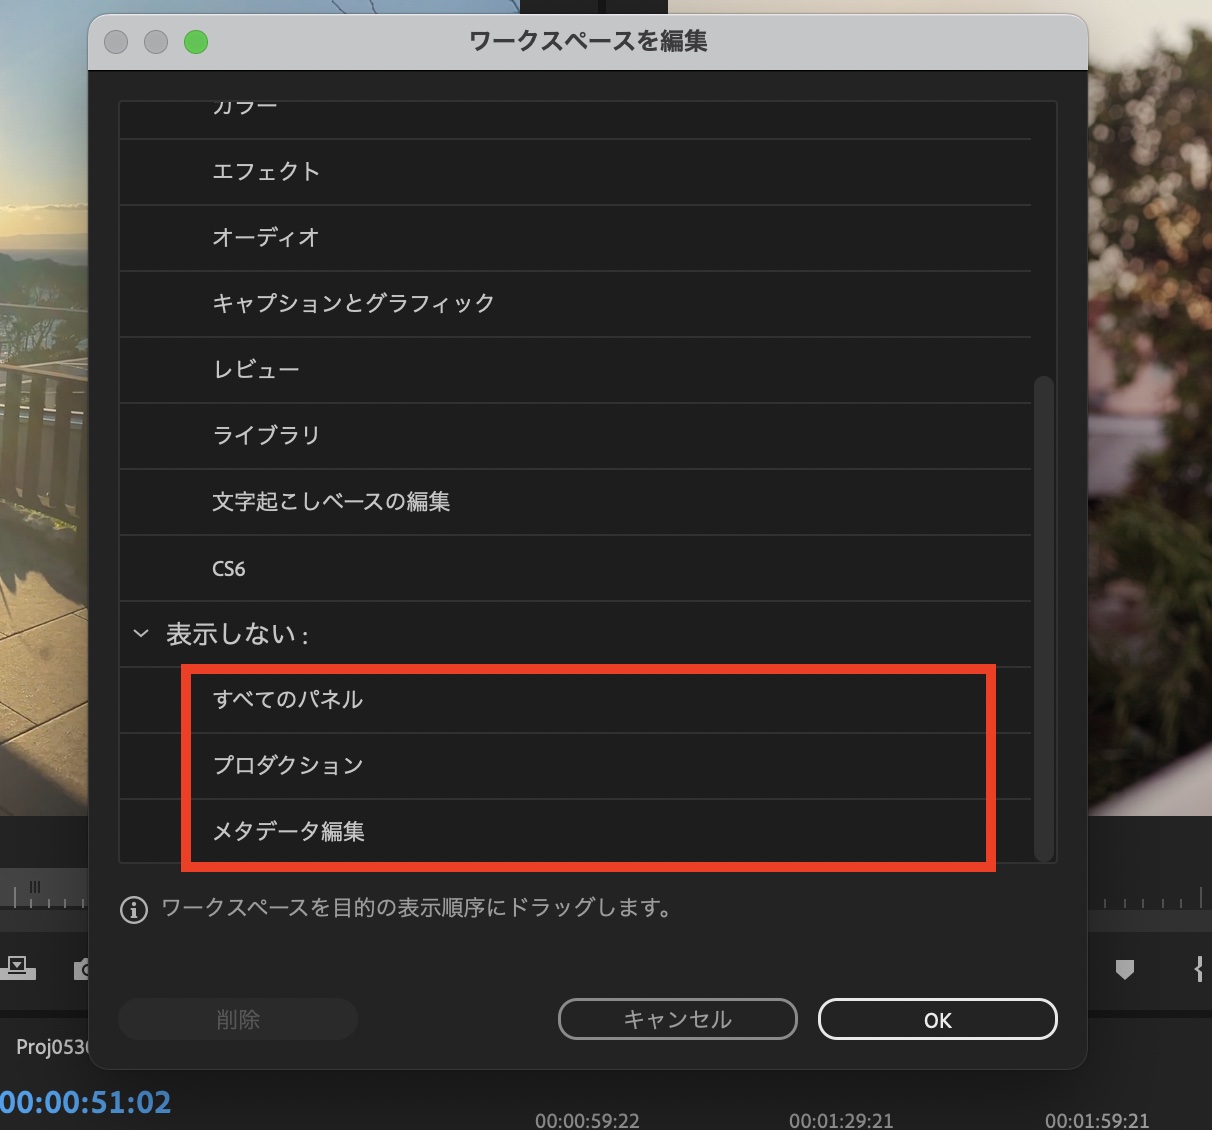The width and height of the screenshot is (1212, 1130).
Task: Click the camera export frame icon behind dialog
Action: point(82,969)
